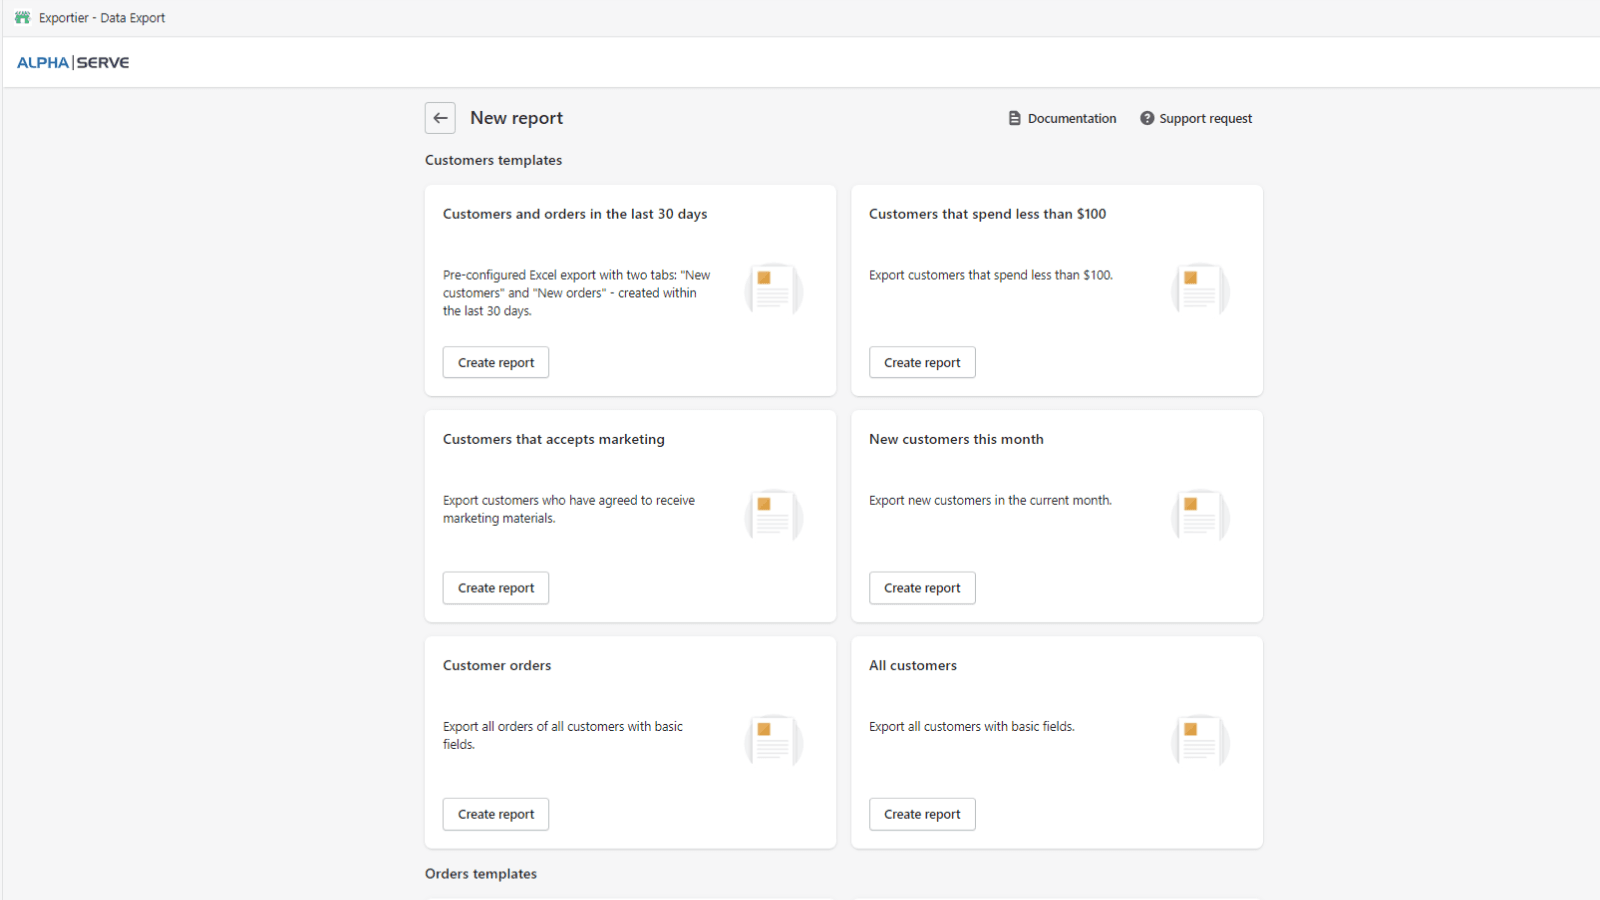Click the Alpha Serve logo
The height and width of the screenshot is (900, 1600).
(72, 62)
